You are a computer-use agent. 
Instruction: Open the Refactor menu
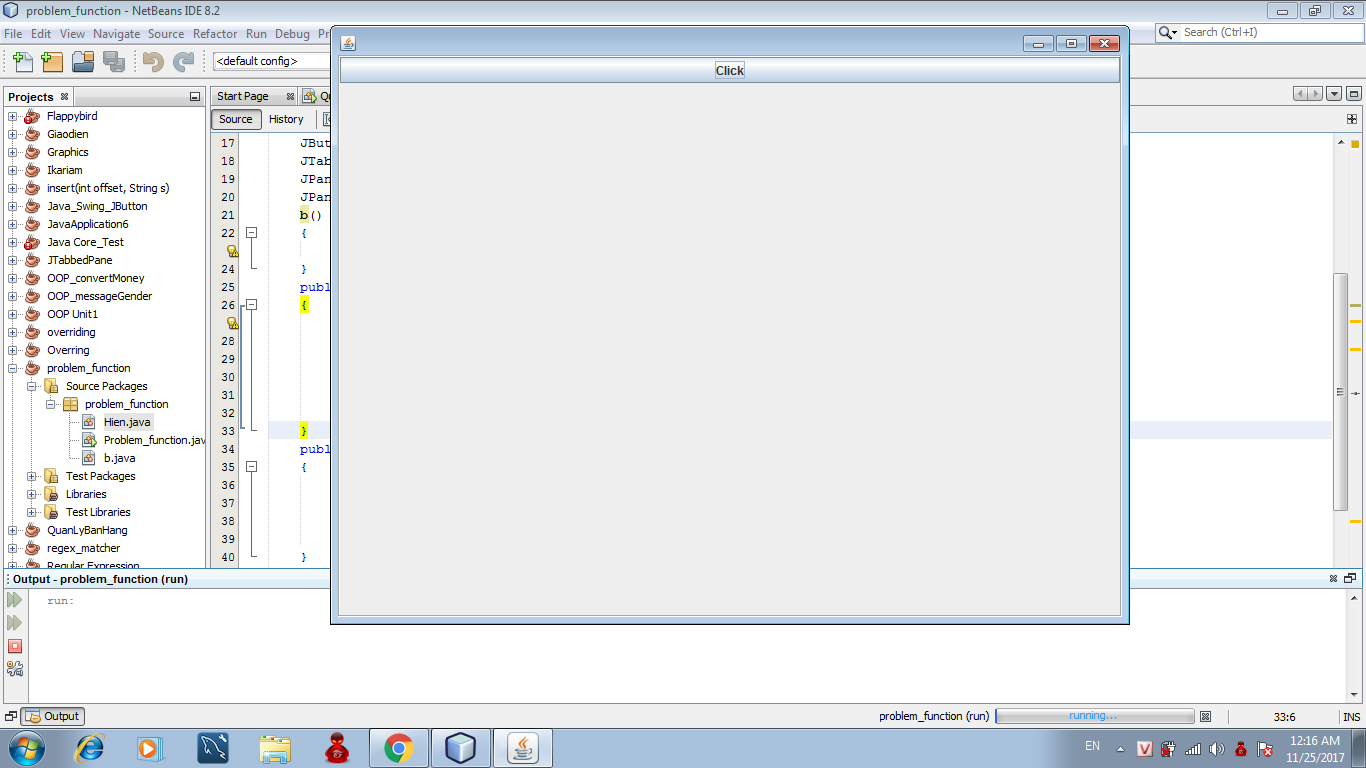215,33
